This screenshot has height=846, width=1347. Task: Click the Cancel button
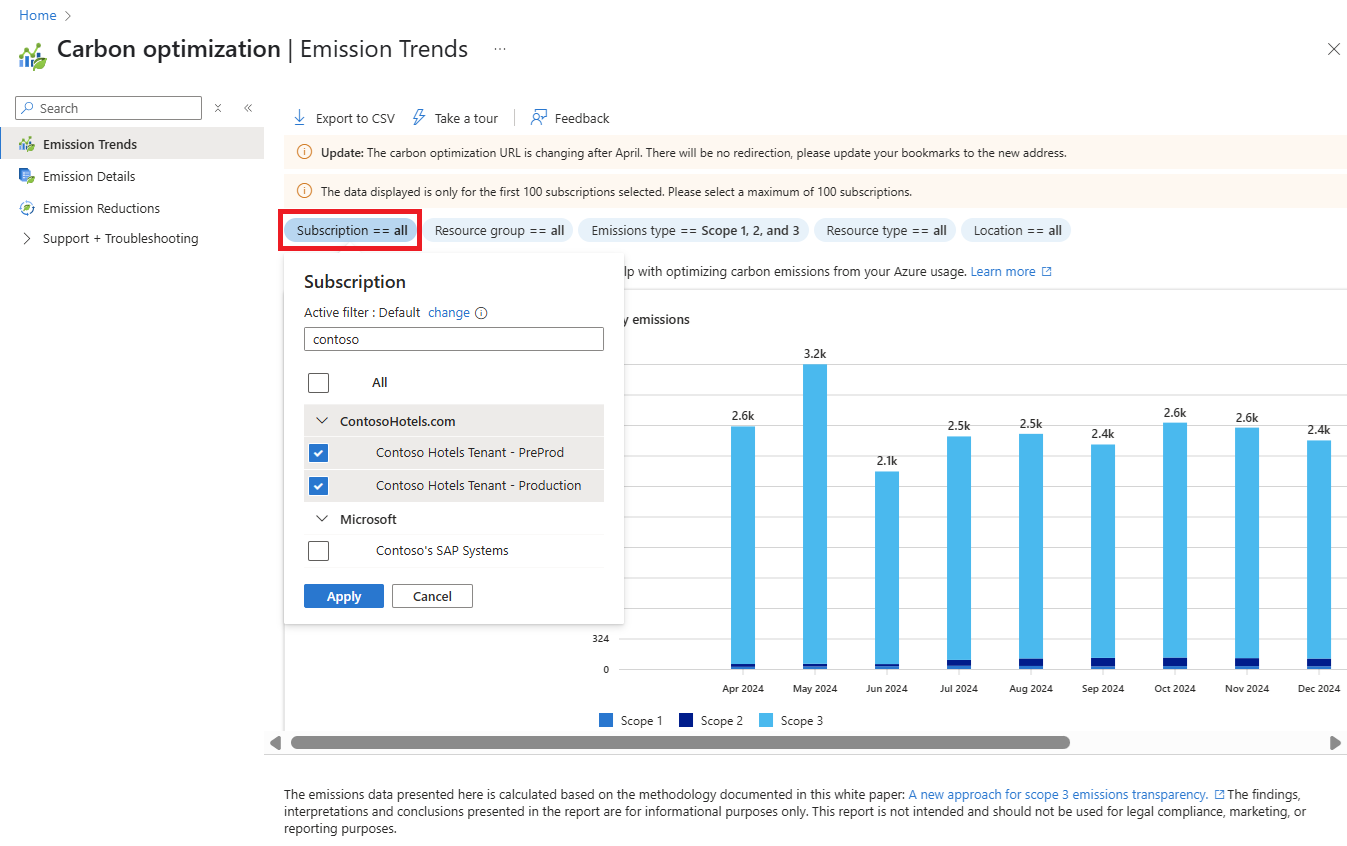click(432, 596)
